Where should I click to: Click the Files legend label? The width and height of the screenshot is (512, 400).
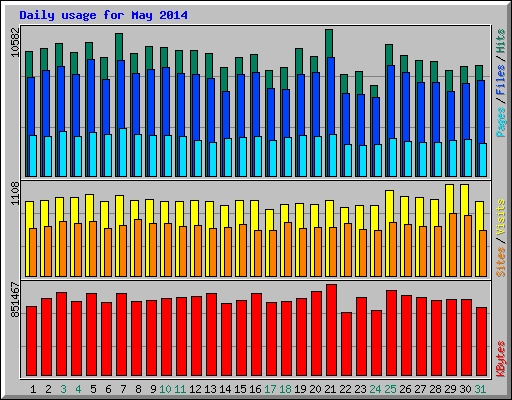[x=500, y=79]
